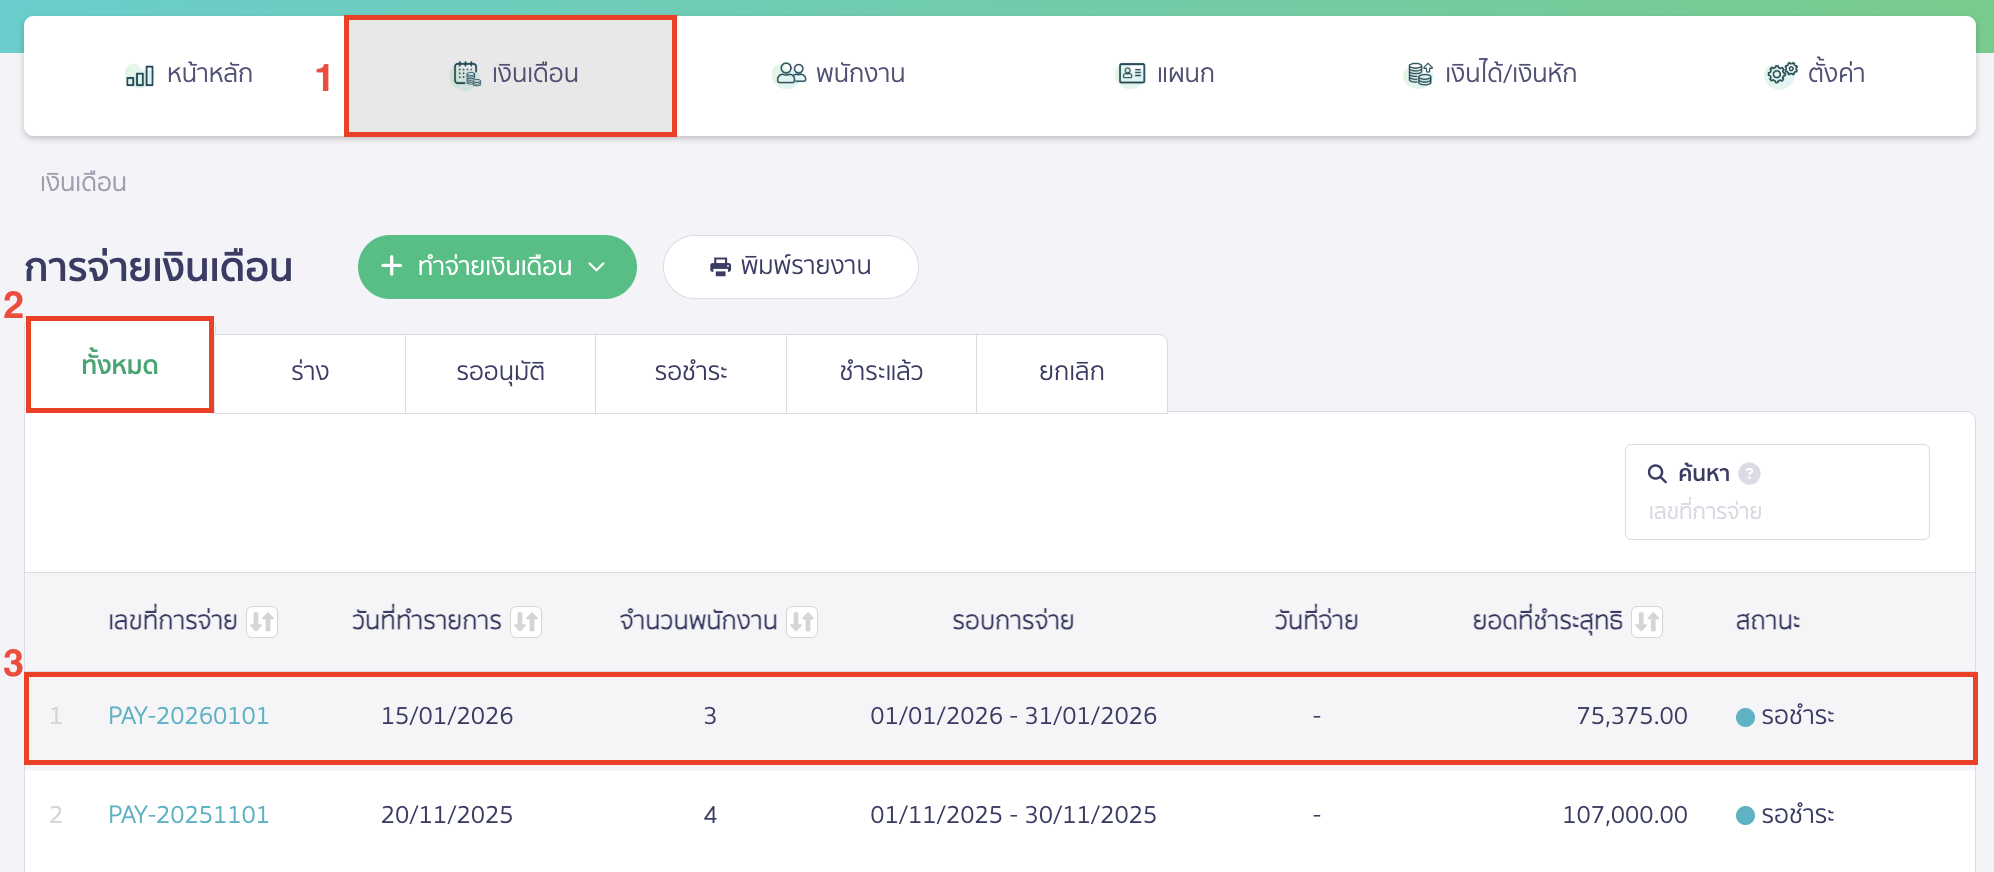The width and height of the screenshot is (1994, 872).
Task: Sort by เลขที่การจ่าย column
Action: point(262,622)
